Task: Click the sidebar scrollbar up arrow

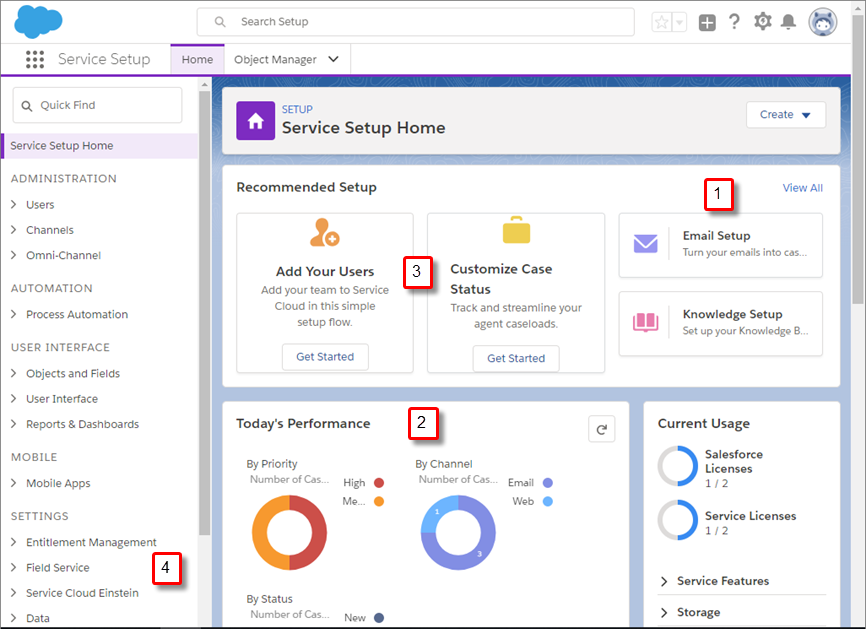Action: [x=204, y=84]
